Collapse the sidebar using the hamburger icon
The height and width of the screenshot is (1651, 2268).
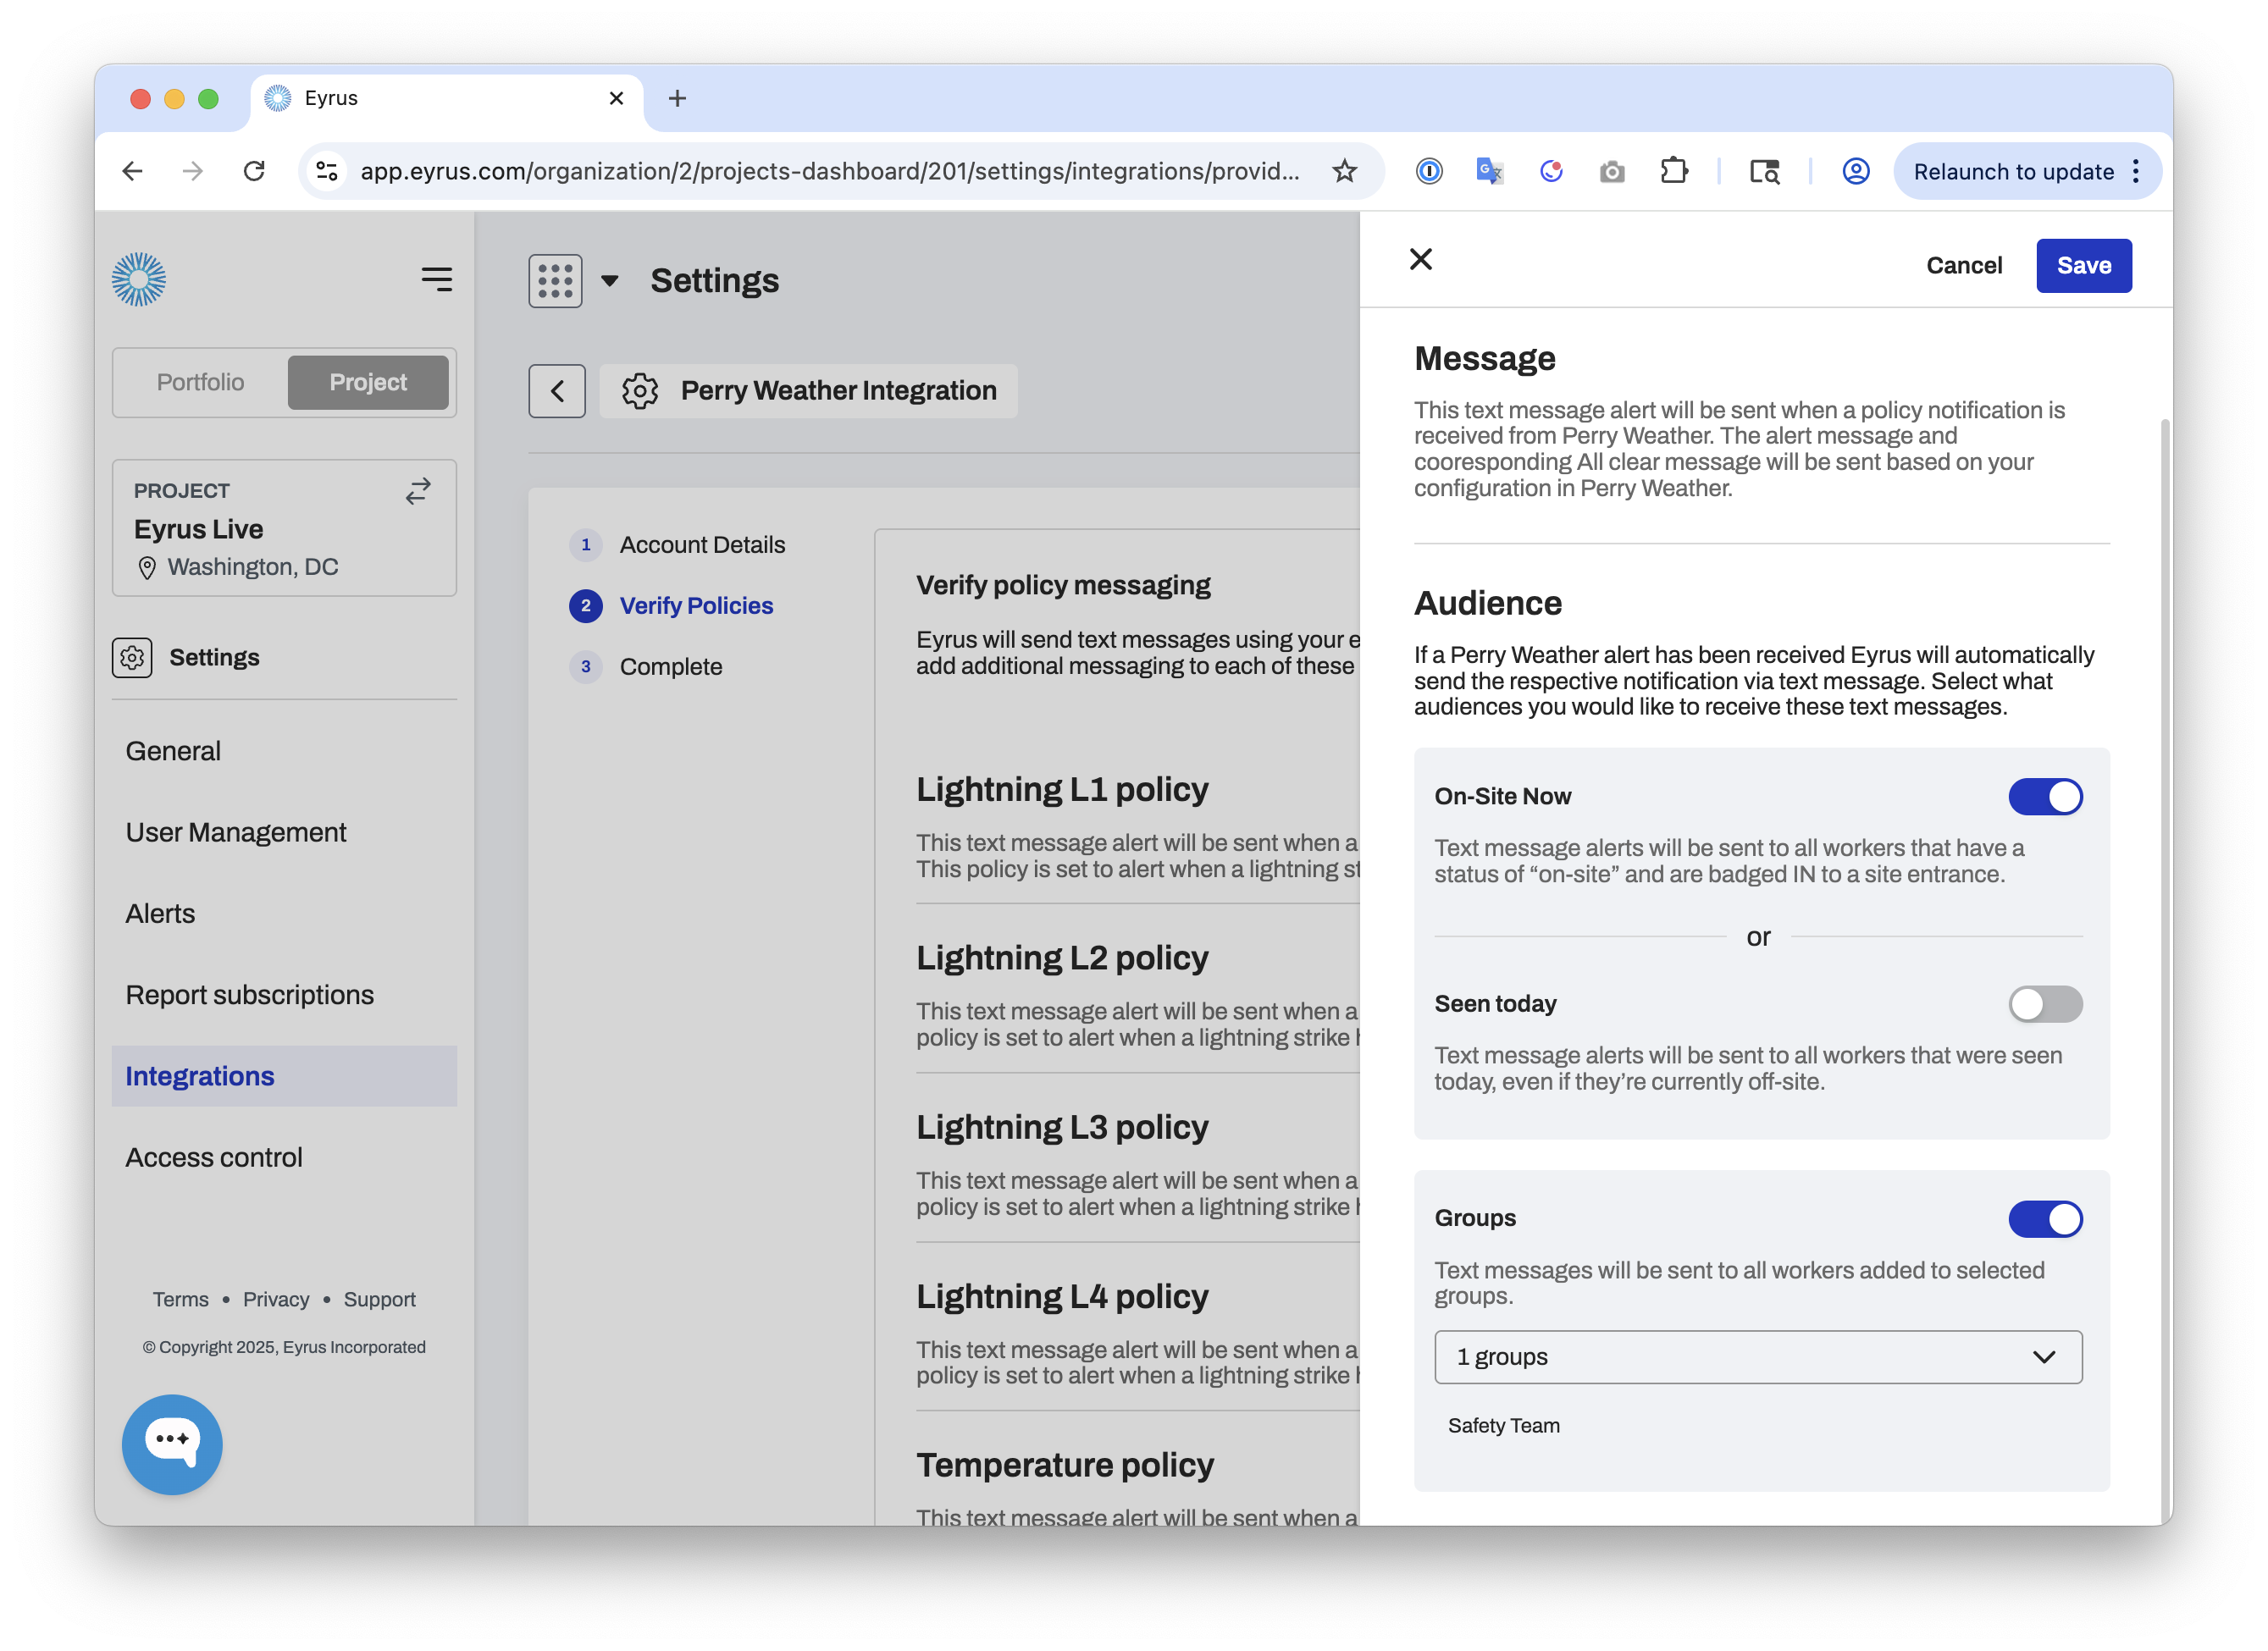437,279
